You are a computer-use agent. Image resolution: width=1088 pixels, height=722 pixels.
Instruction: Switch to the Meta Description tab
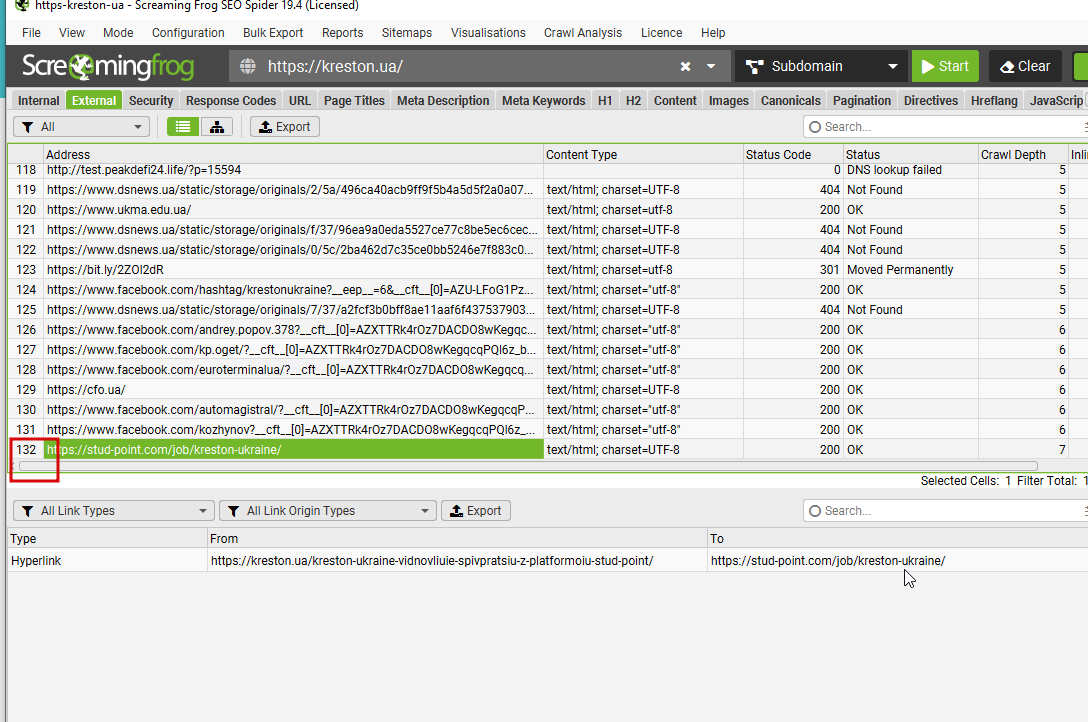tap(443, 101)
